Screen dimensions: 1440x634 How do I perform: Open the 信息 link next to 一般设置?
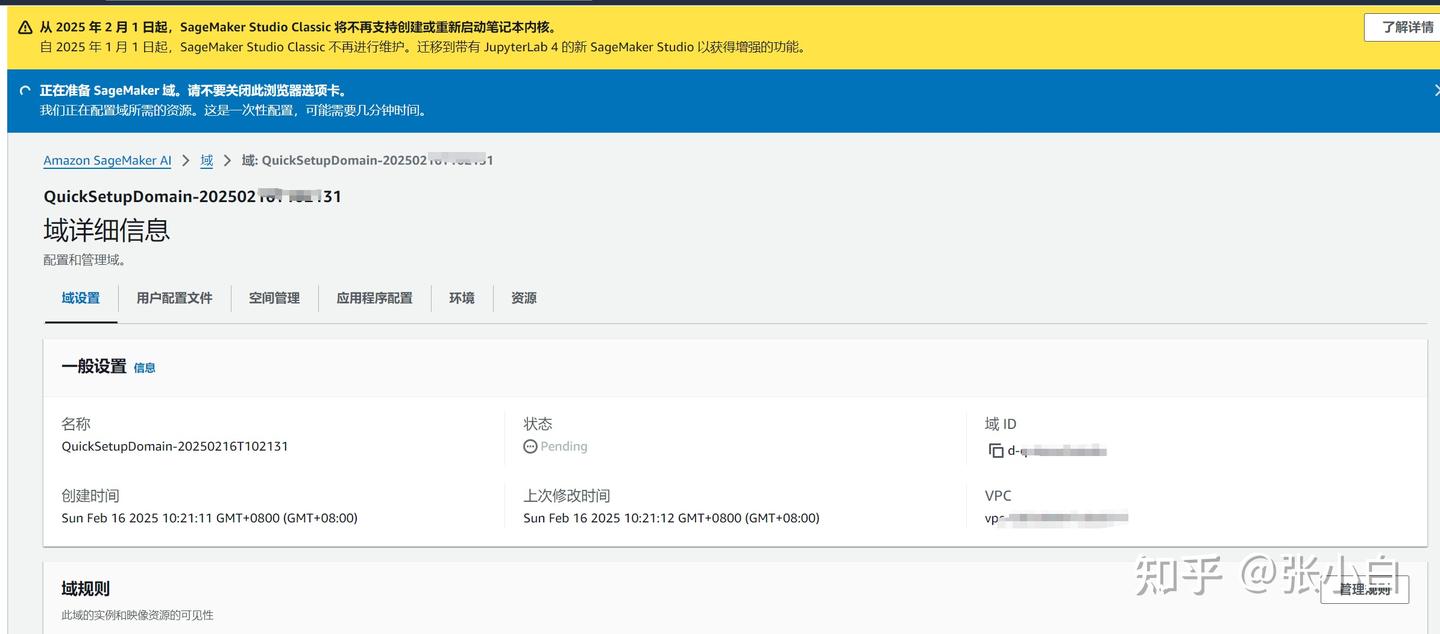[145, 368]
